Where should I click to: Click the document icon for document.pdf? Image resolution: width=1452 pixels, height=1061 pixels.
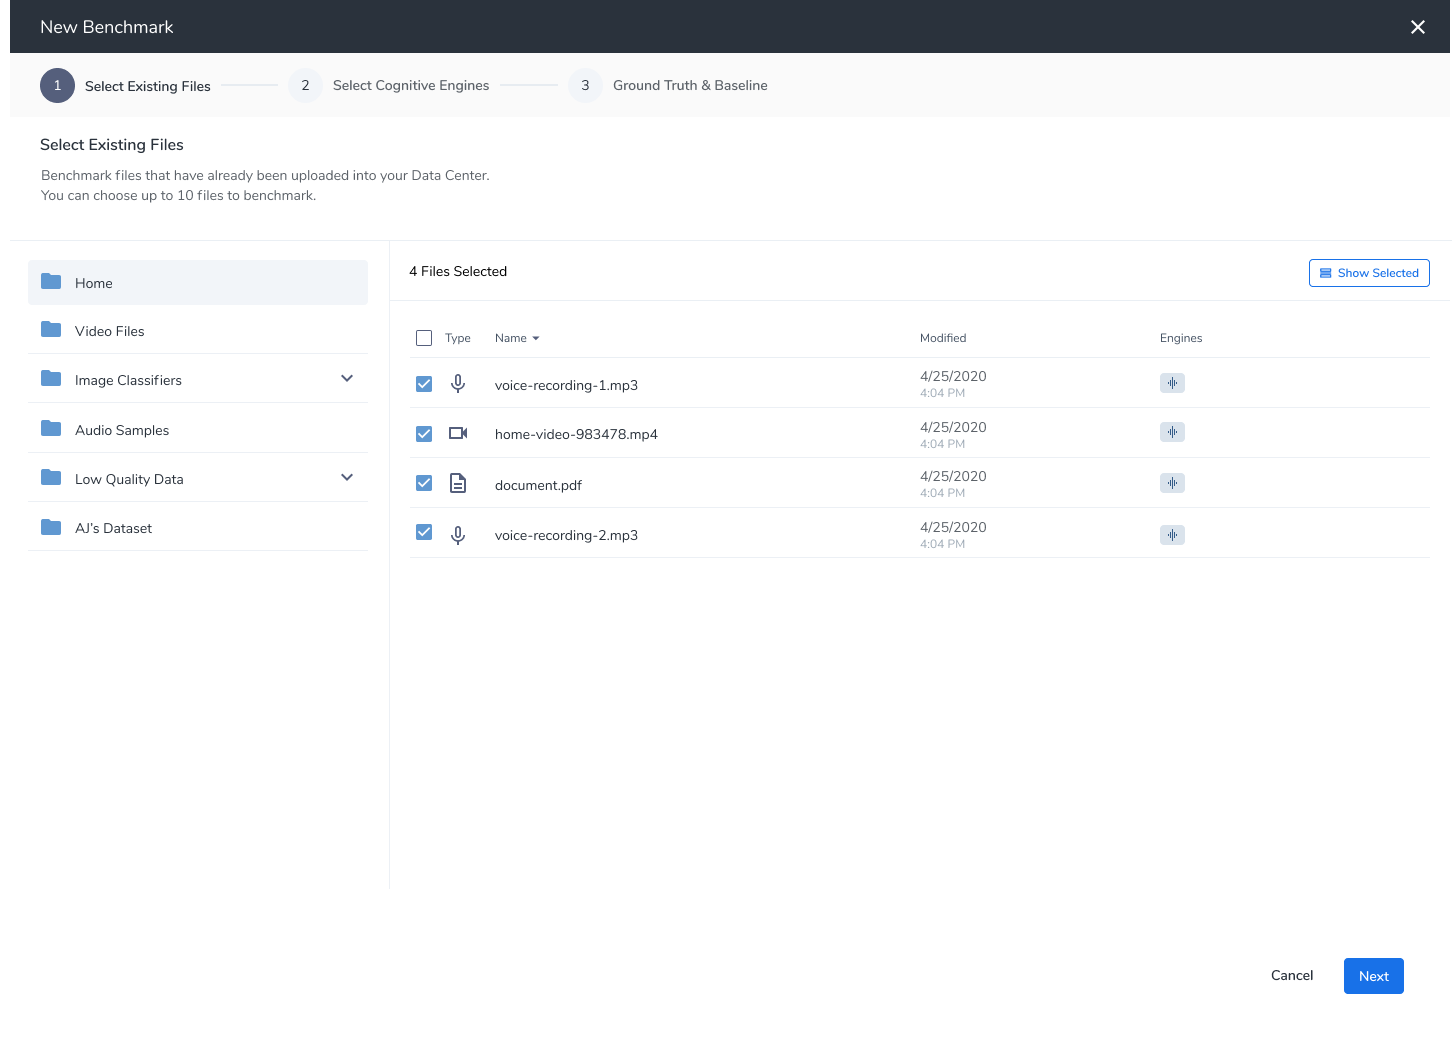(458, 483)
